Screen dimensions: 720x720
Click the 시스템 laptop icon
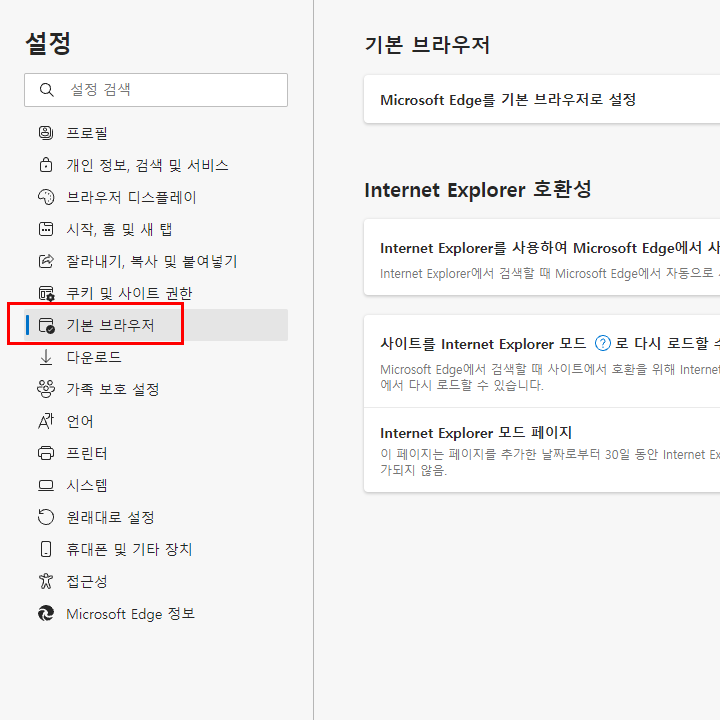46,485
